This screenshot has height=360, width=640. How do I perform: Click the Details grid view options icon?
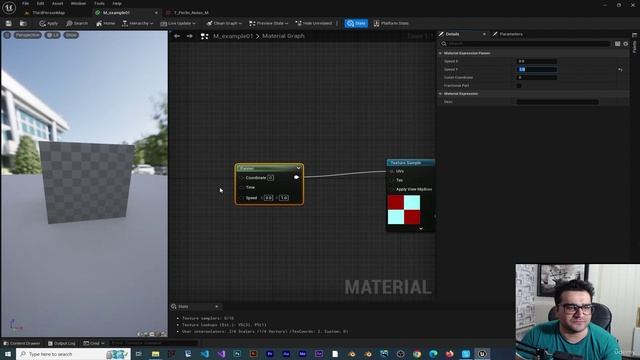tap(618, 44)
